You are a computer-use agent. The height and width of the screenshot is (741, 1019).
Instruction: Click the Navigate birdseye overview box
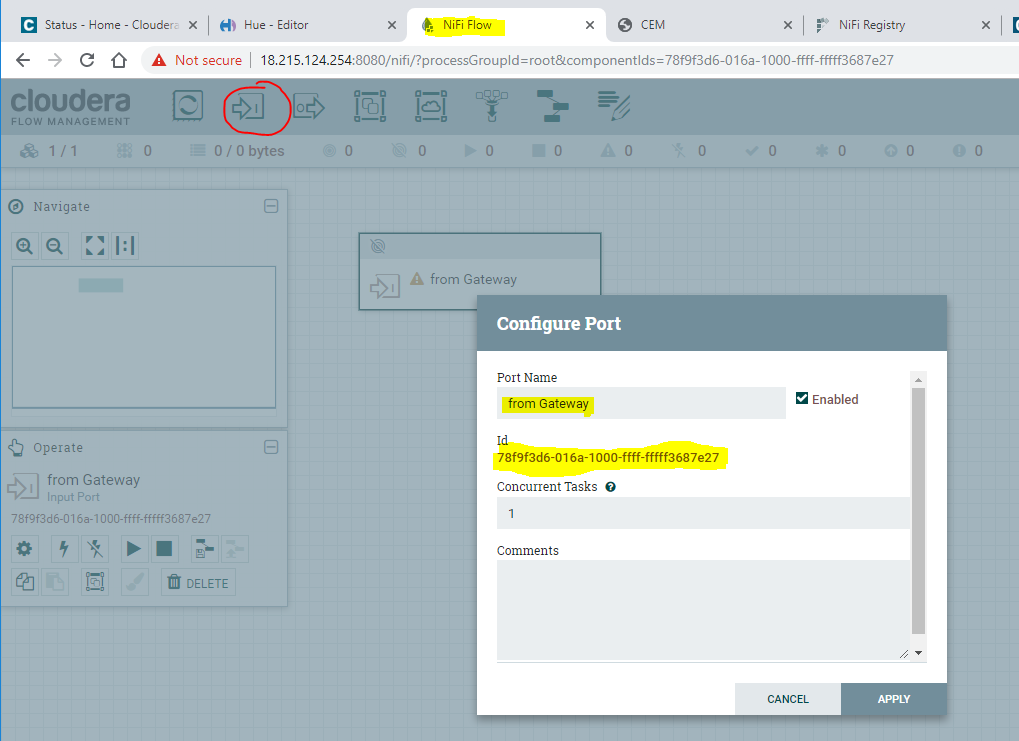point(144,337)
